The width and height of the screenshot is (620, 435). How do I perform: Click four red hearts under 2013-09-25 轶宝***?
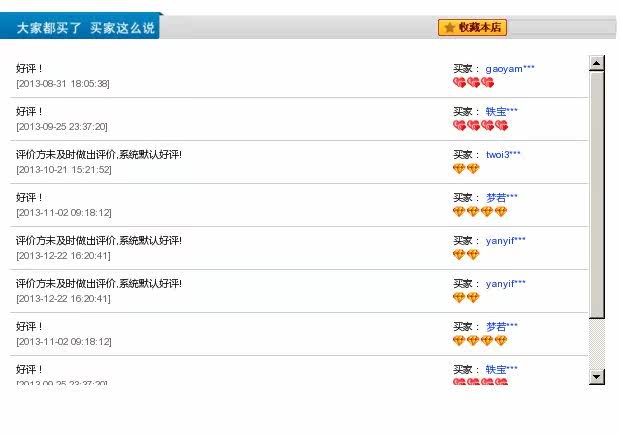click(x=480, y=125)
